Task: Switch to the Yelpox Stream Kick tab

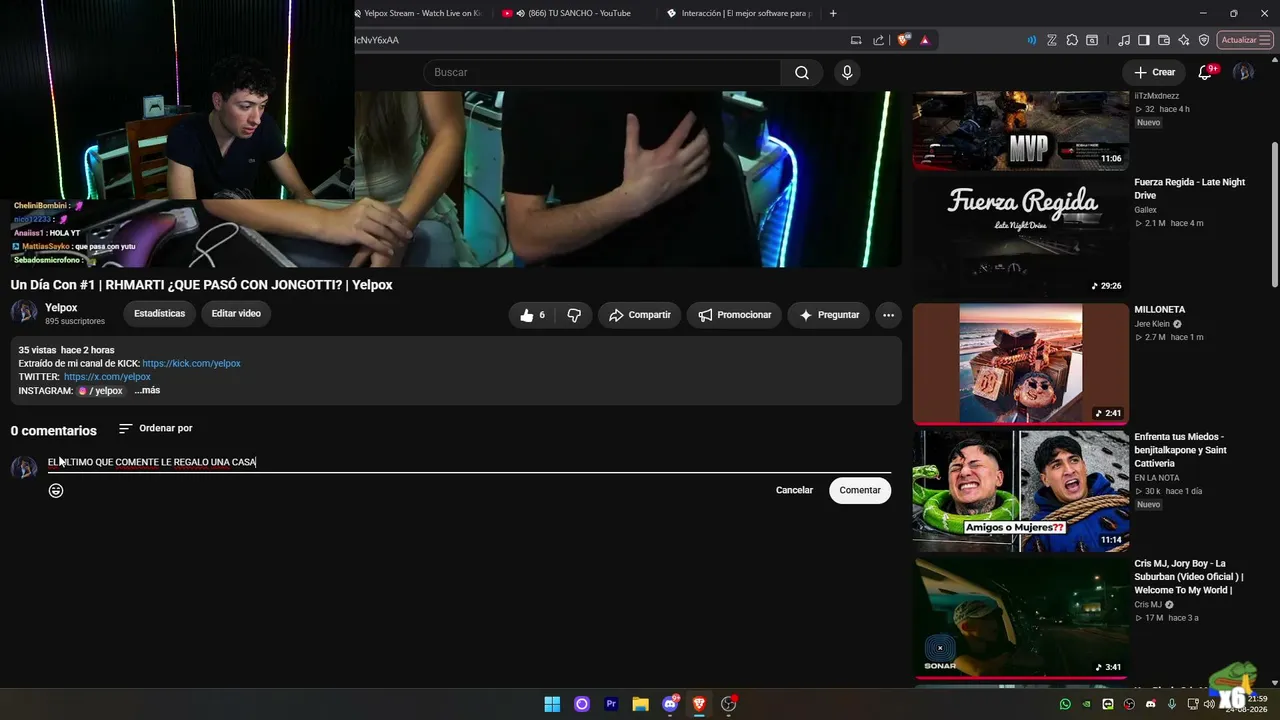Action: tap(418, 13)
